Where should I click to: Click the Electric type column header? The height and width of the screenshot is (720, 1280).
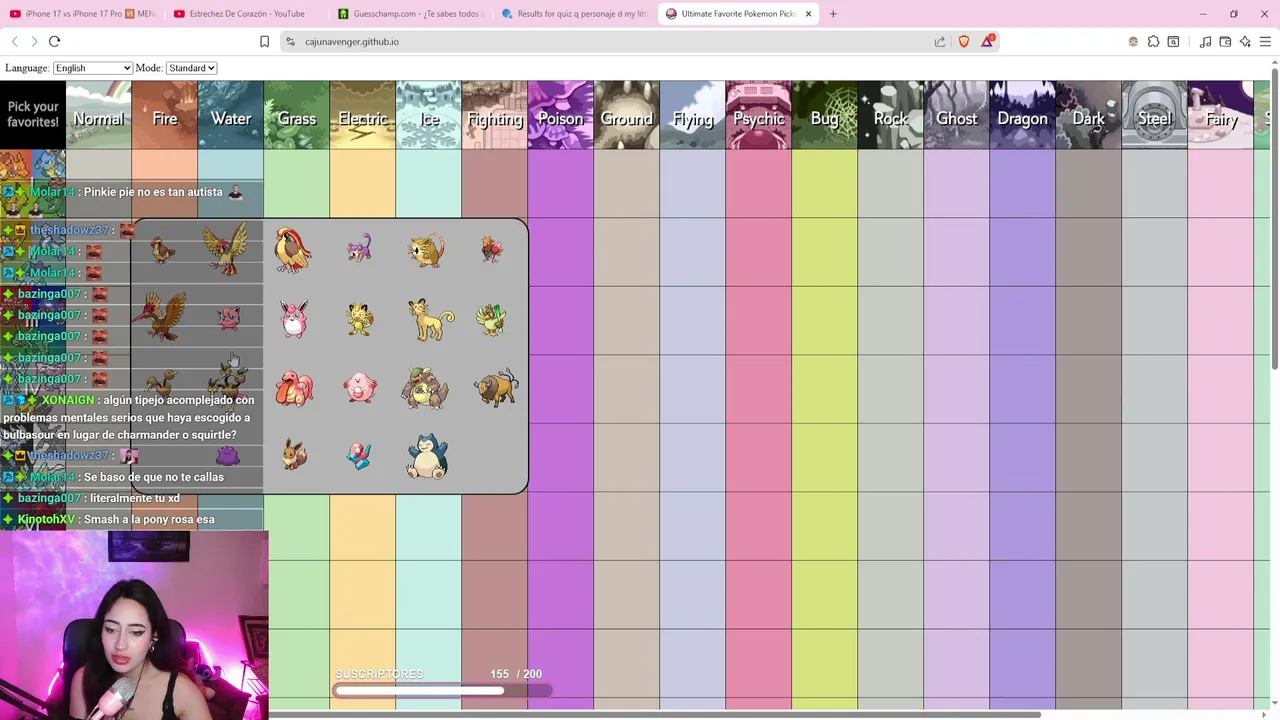click(x=362, y=115)
